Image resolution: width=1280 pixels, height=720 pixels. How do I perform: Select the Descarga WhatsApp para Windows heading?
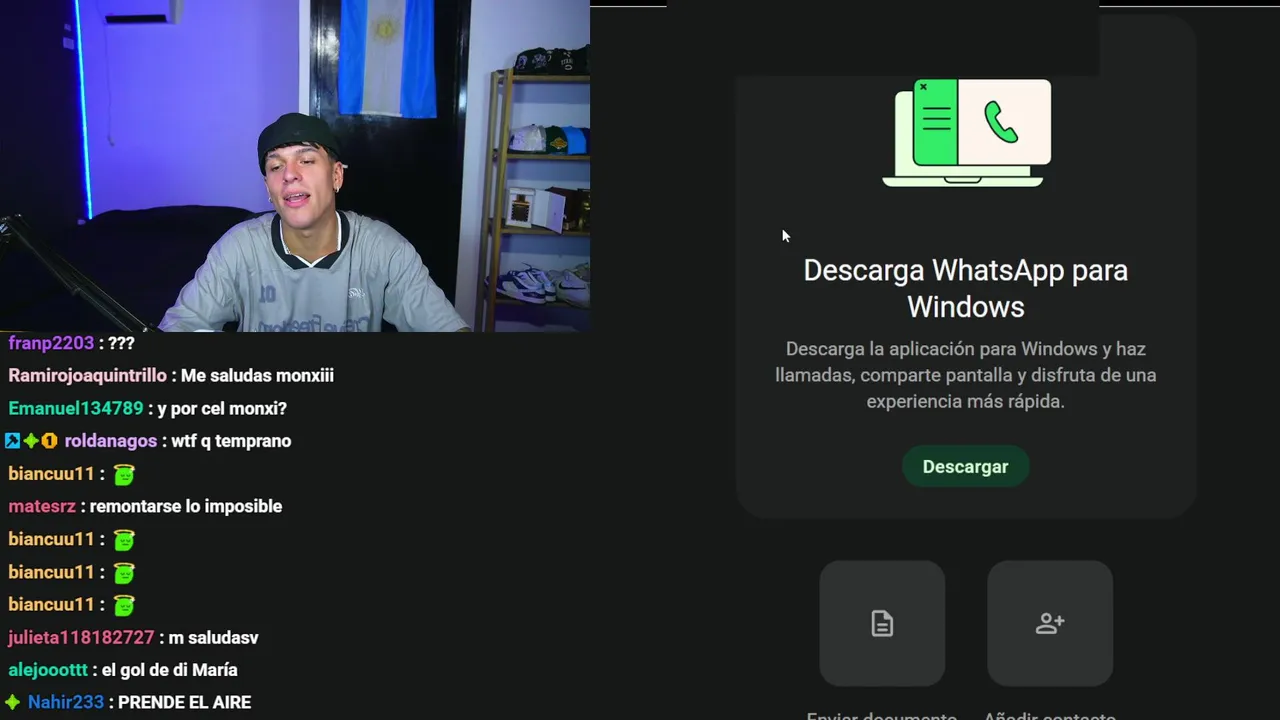(x=966, y=288)
